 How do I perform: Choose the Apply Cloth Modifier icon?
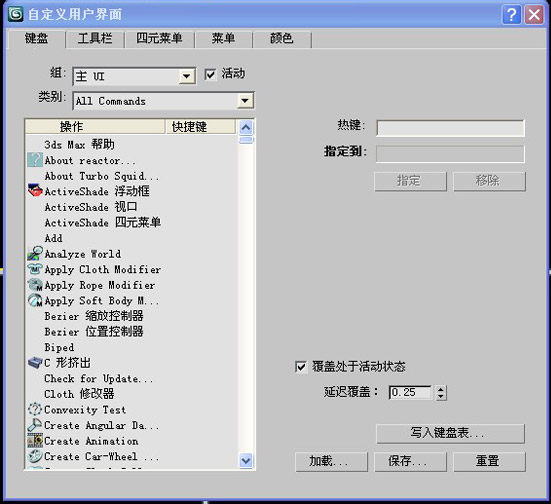pyautogui.click(x=35, y=269)
